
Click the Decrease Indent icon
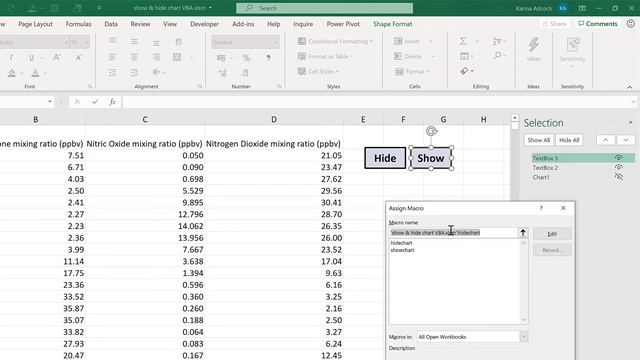point(112,73)
